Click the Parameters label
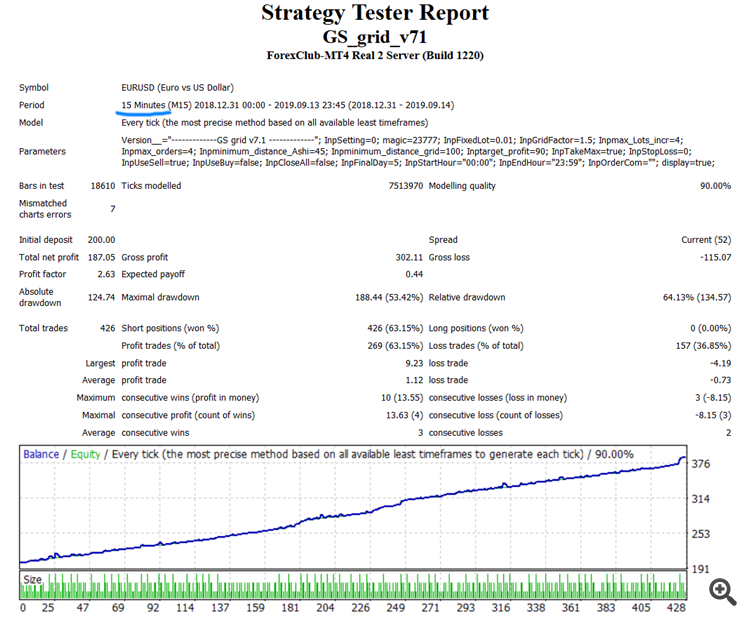Screen dimensions: 750x618 pos(42,152)
